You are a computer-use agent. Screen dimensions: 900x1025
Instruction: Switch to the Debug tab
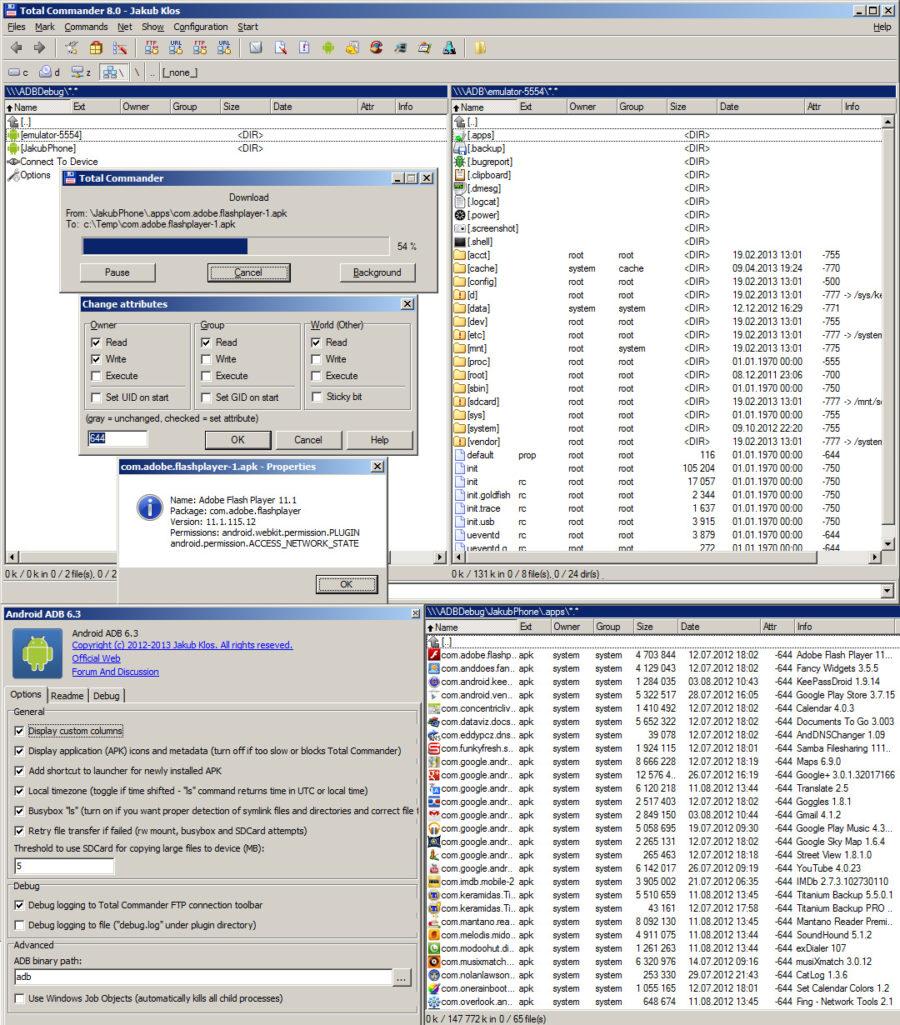pyautogui.click(x=107, y=696)
